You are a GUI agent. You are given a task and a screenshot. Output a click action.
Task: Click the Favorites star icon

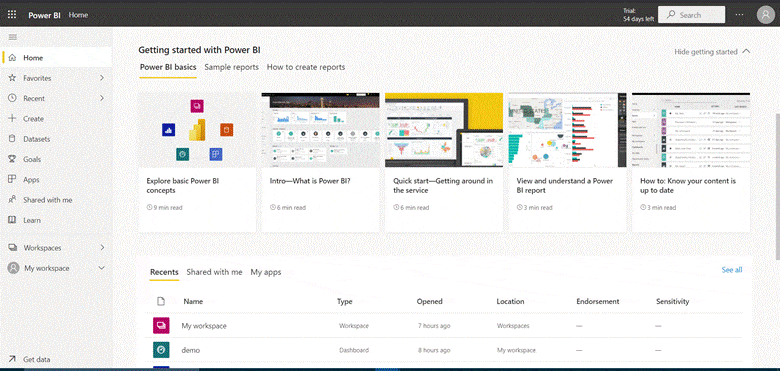(12, 78)
